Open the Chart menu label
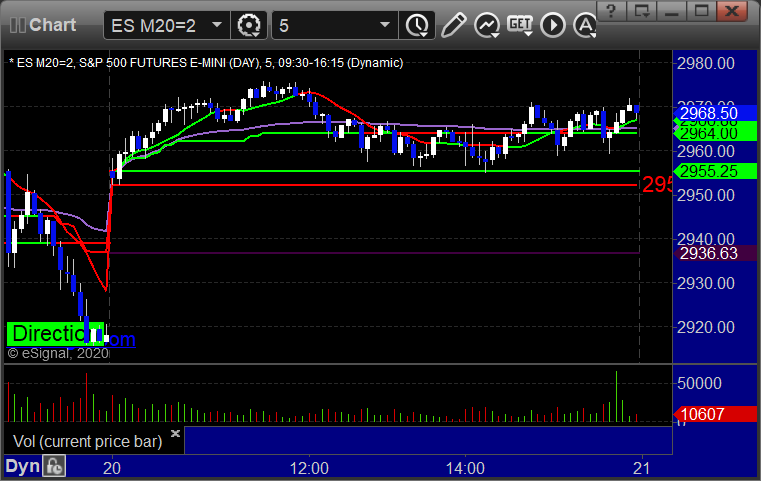Image resolution: width=761 pixels, height=481 pixels. click(x=52, y=25)
